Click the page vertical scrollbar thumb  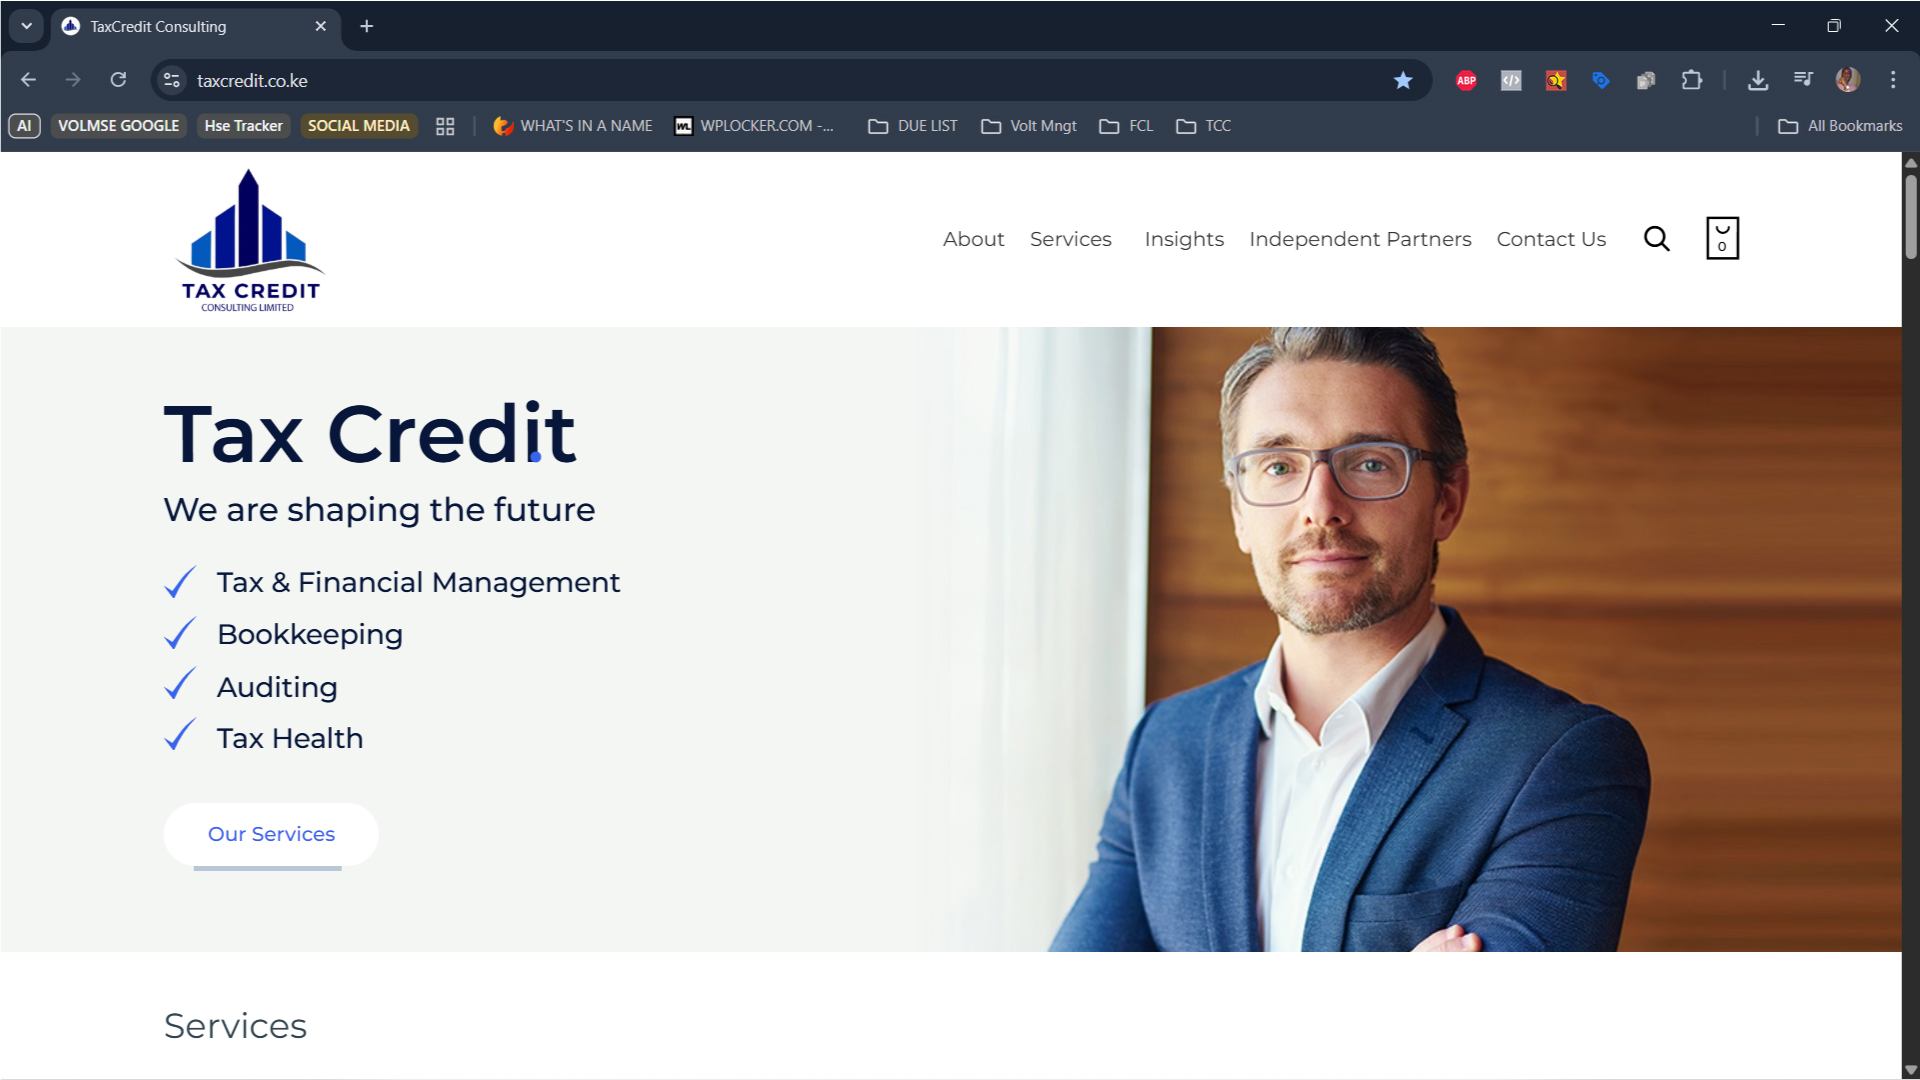click(x=1910, y=216)
